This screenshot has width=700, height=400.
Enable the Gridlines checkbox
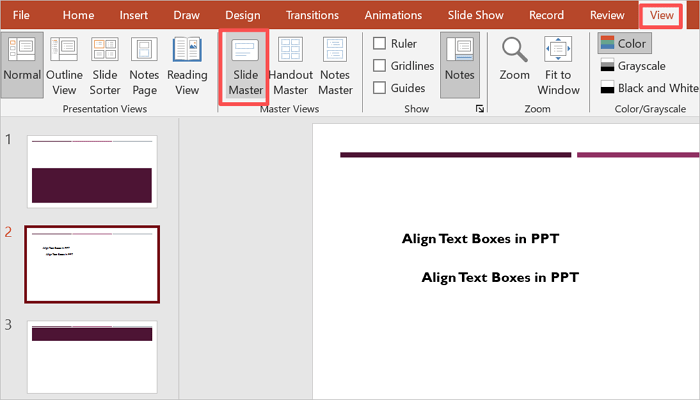point(379,66)
